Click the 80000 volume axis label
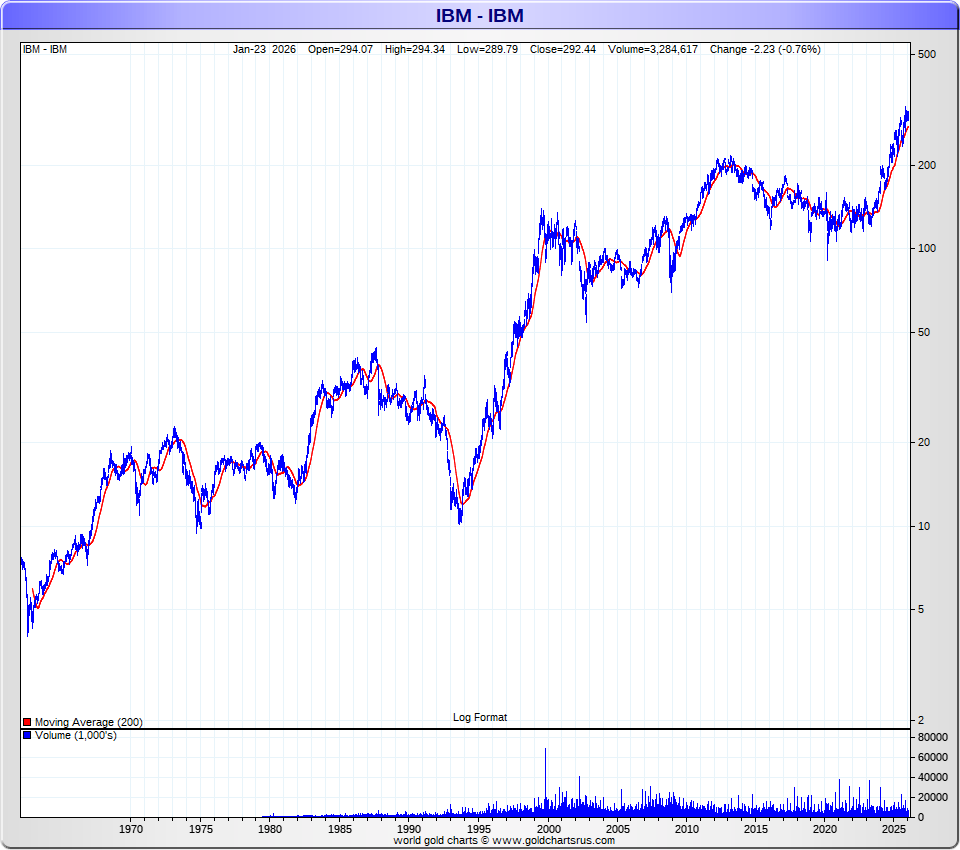960x850 pixels. pyautogui.click(x=932, y=737)
